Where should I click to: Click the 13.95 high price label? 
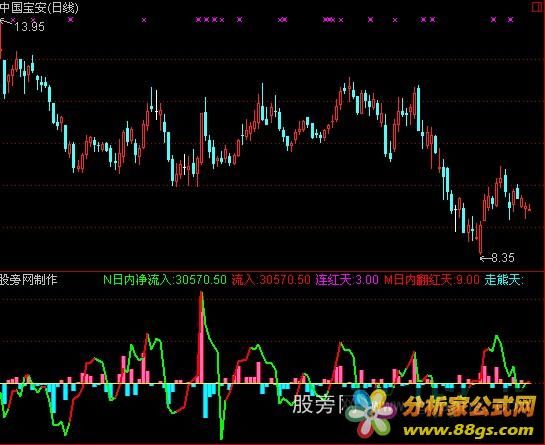pyautogui.click(x=30, y=27)
